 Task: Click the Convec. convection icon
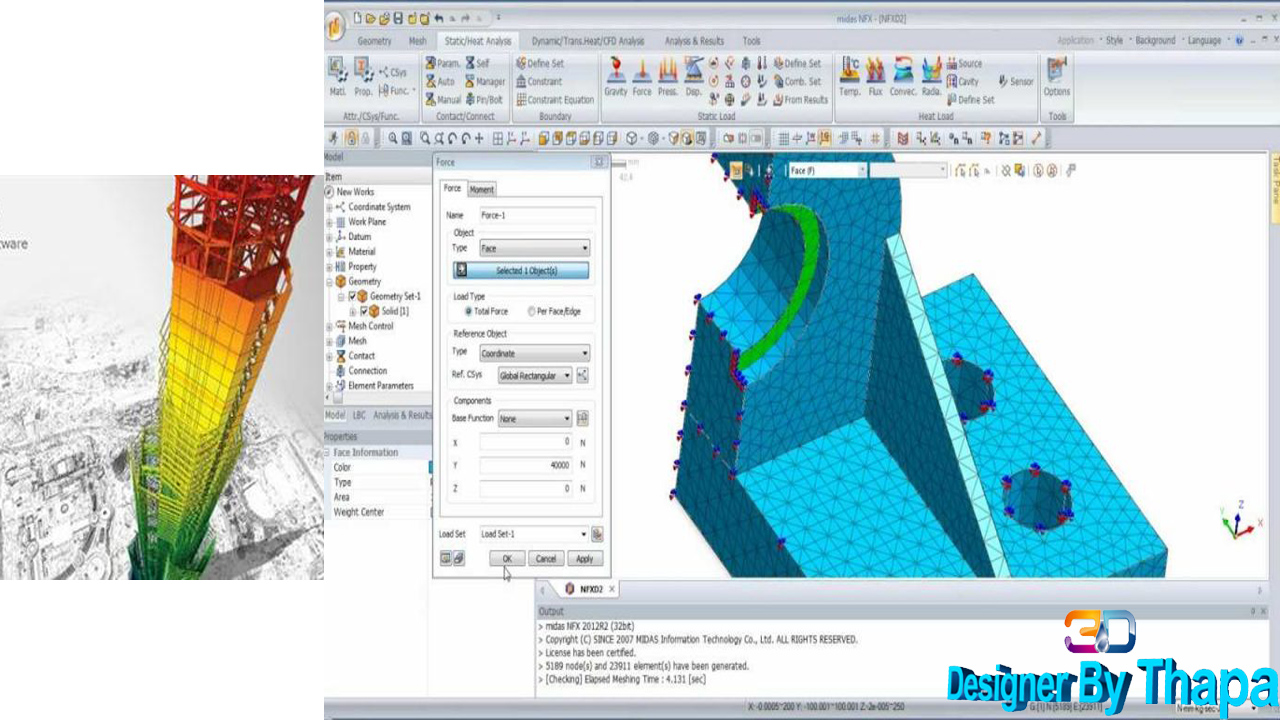pyautogui.click(x=903, y=78)
